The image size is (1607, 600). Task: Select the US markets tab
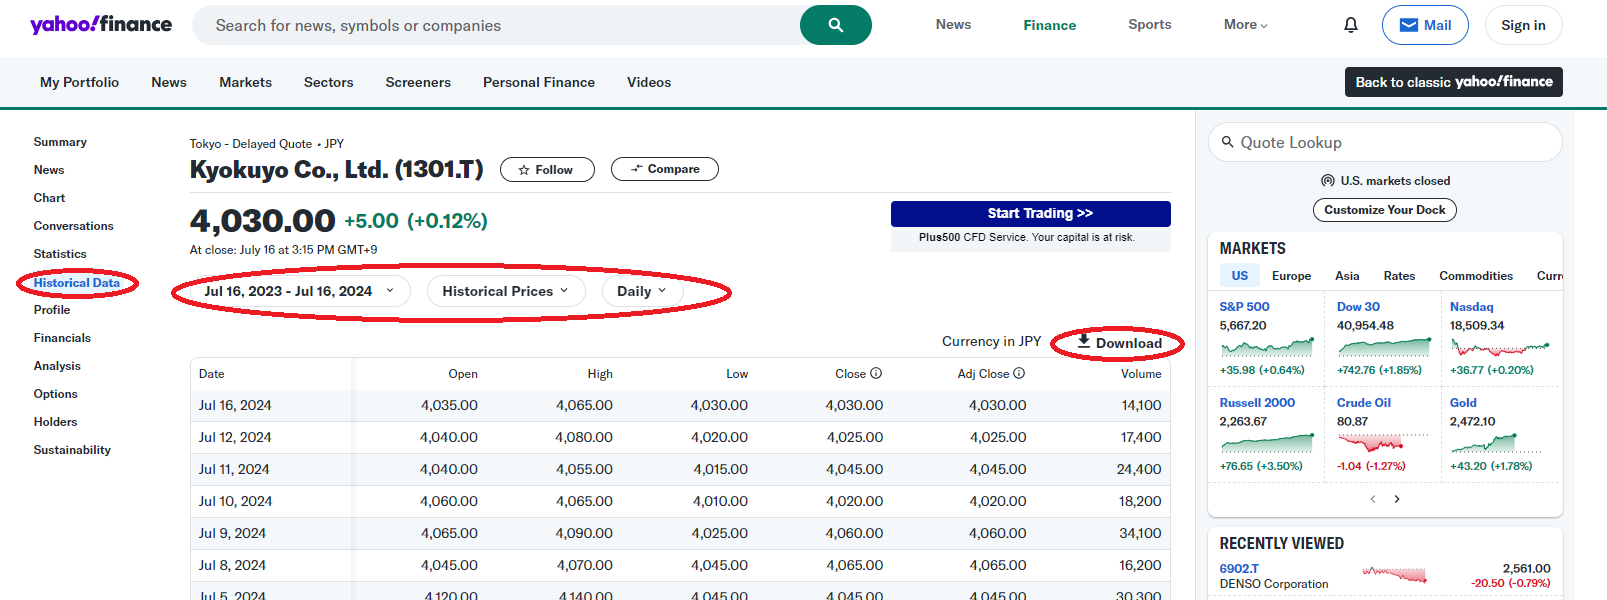(1239, 276)
